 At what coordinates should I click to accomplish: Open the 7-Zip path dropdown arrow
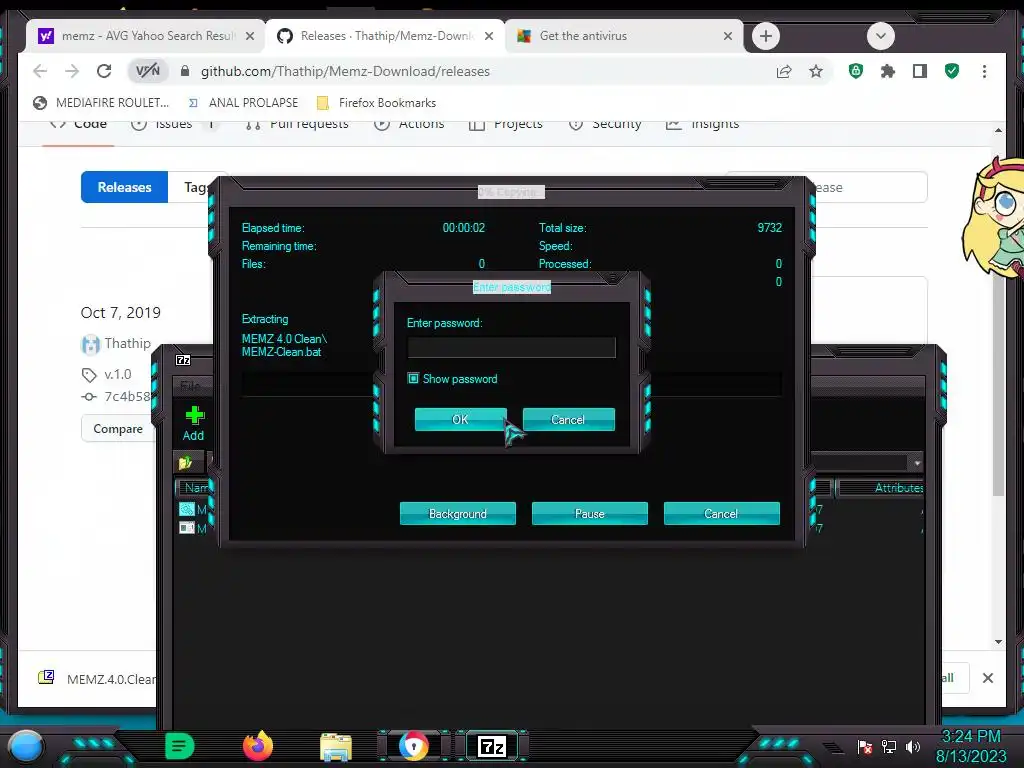[917, 463]
